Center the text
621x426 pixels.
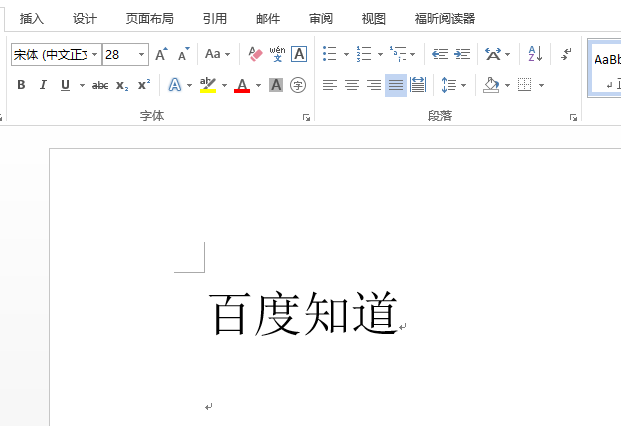click(x=352, y=85)
